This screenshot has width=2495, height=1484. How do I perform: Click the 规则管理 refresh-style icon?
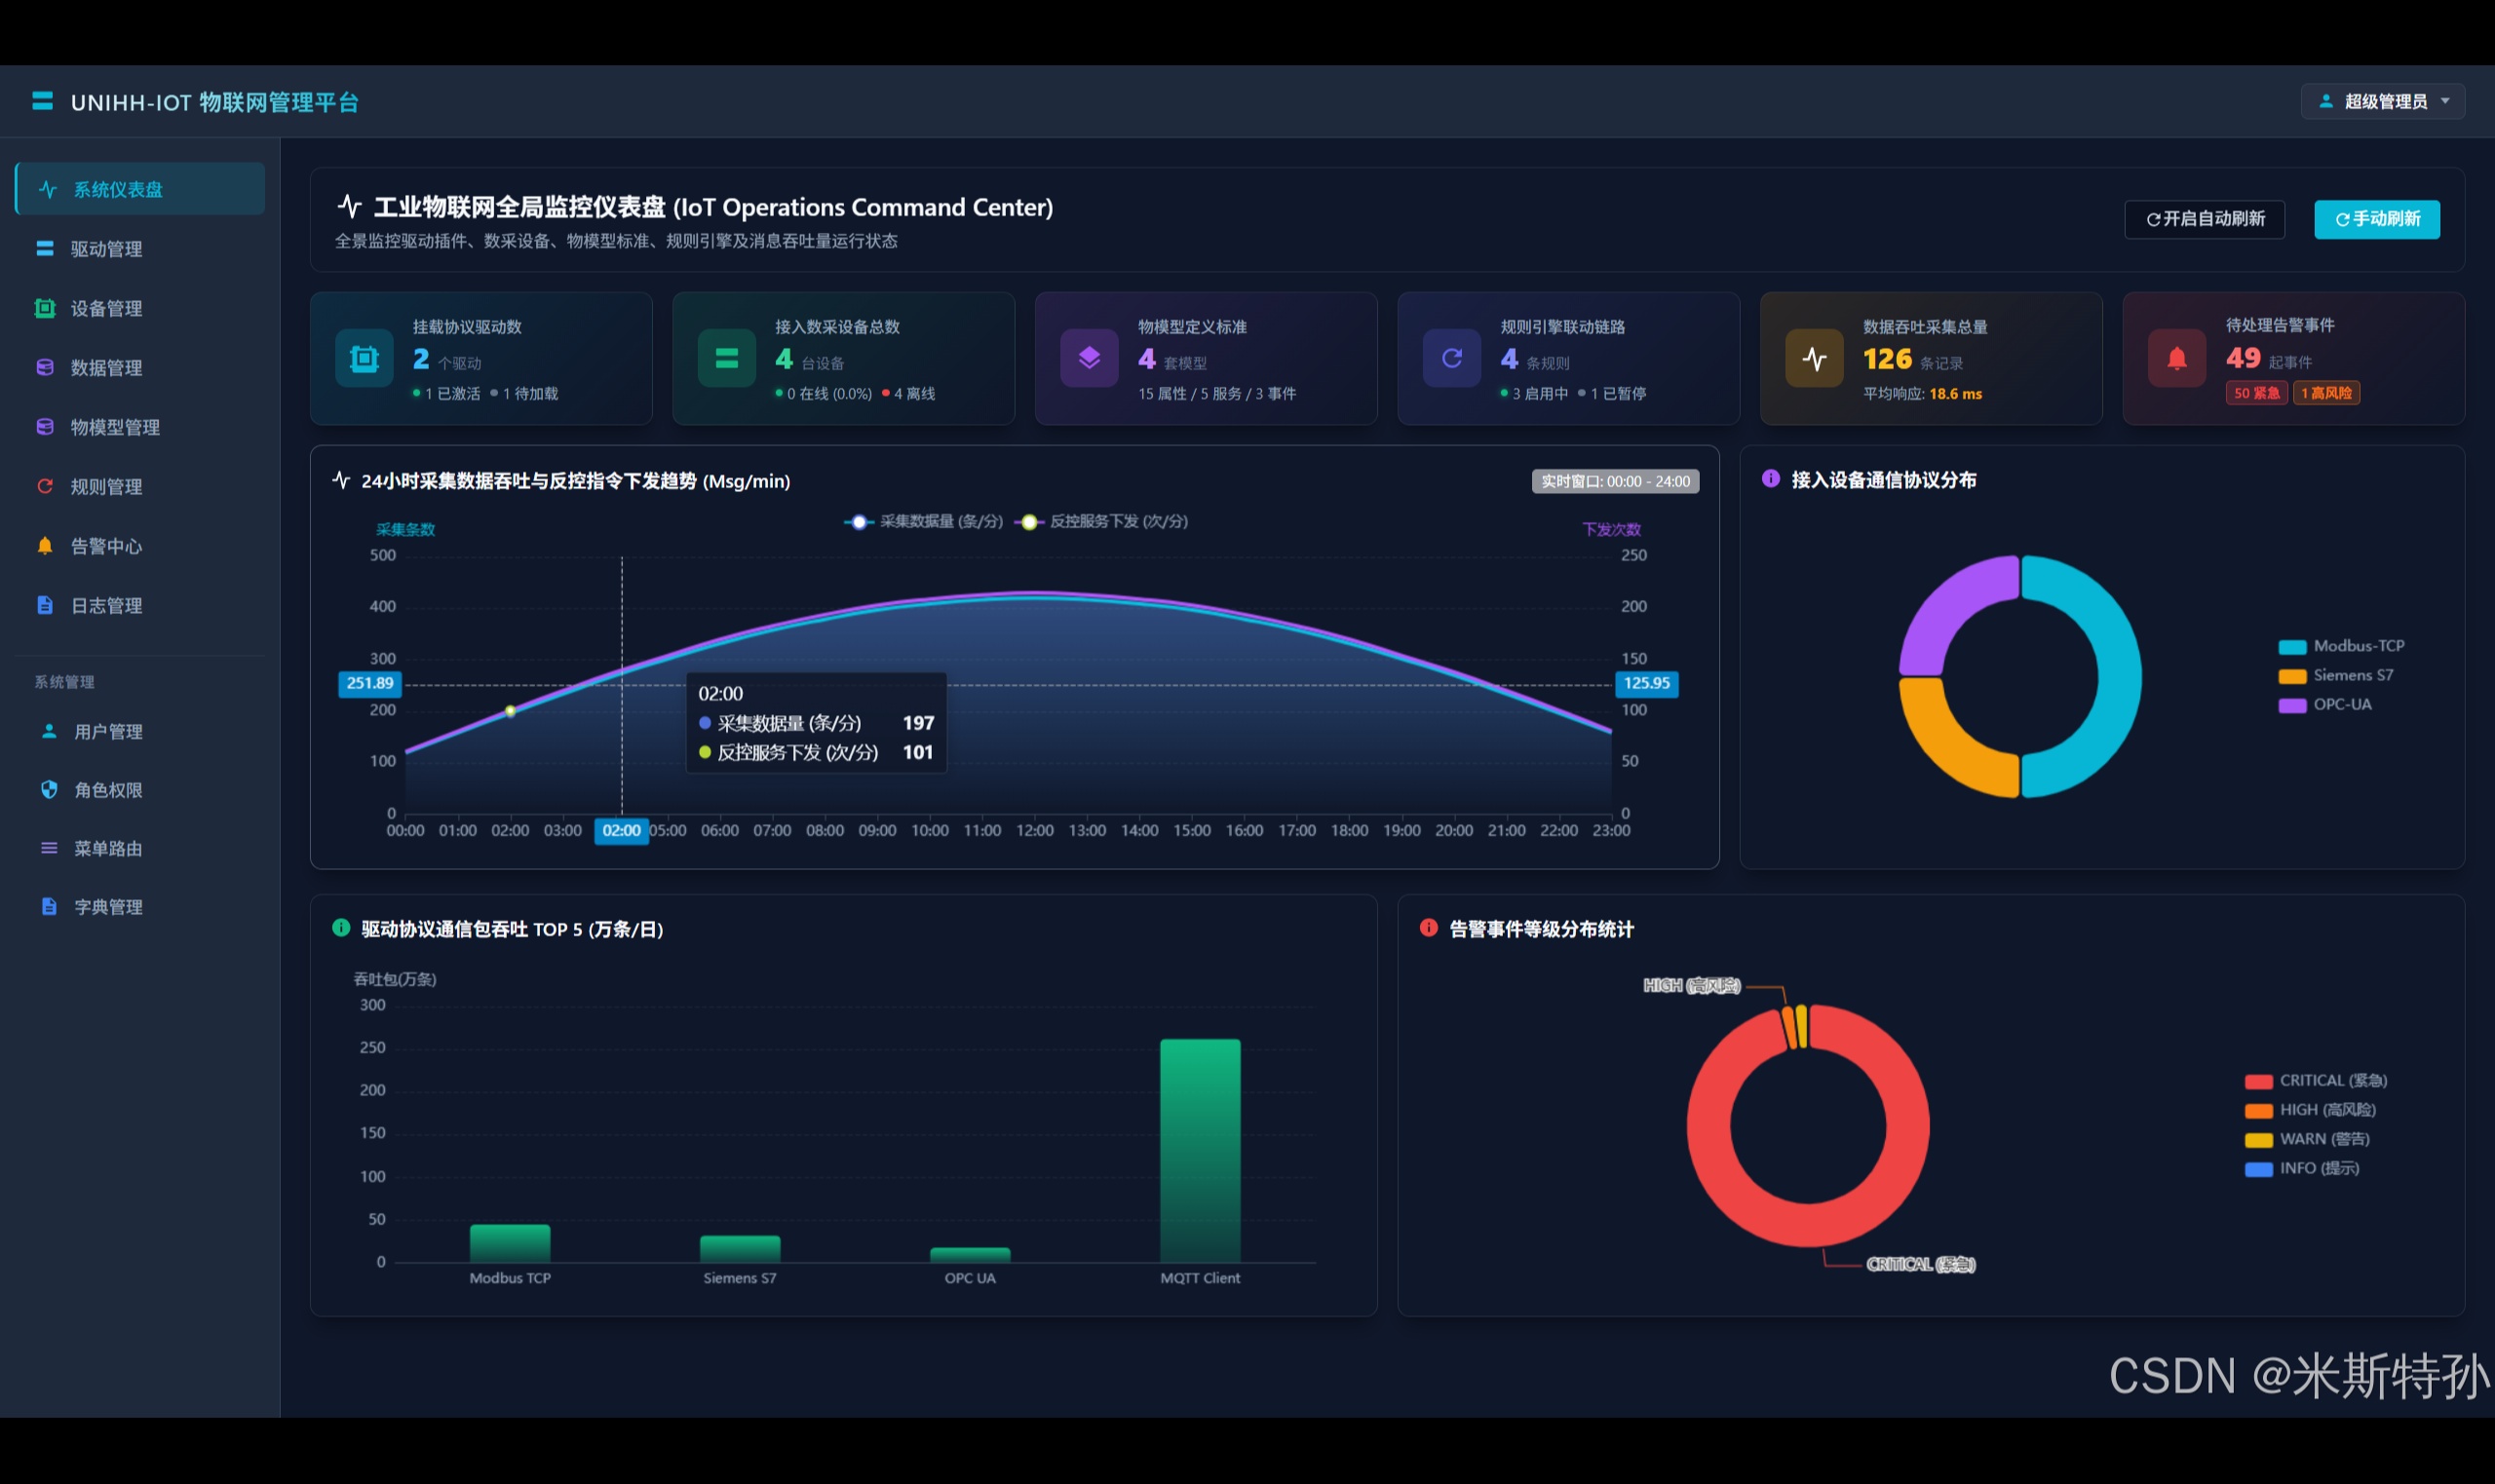(x=45, y=486)
